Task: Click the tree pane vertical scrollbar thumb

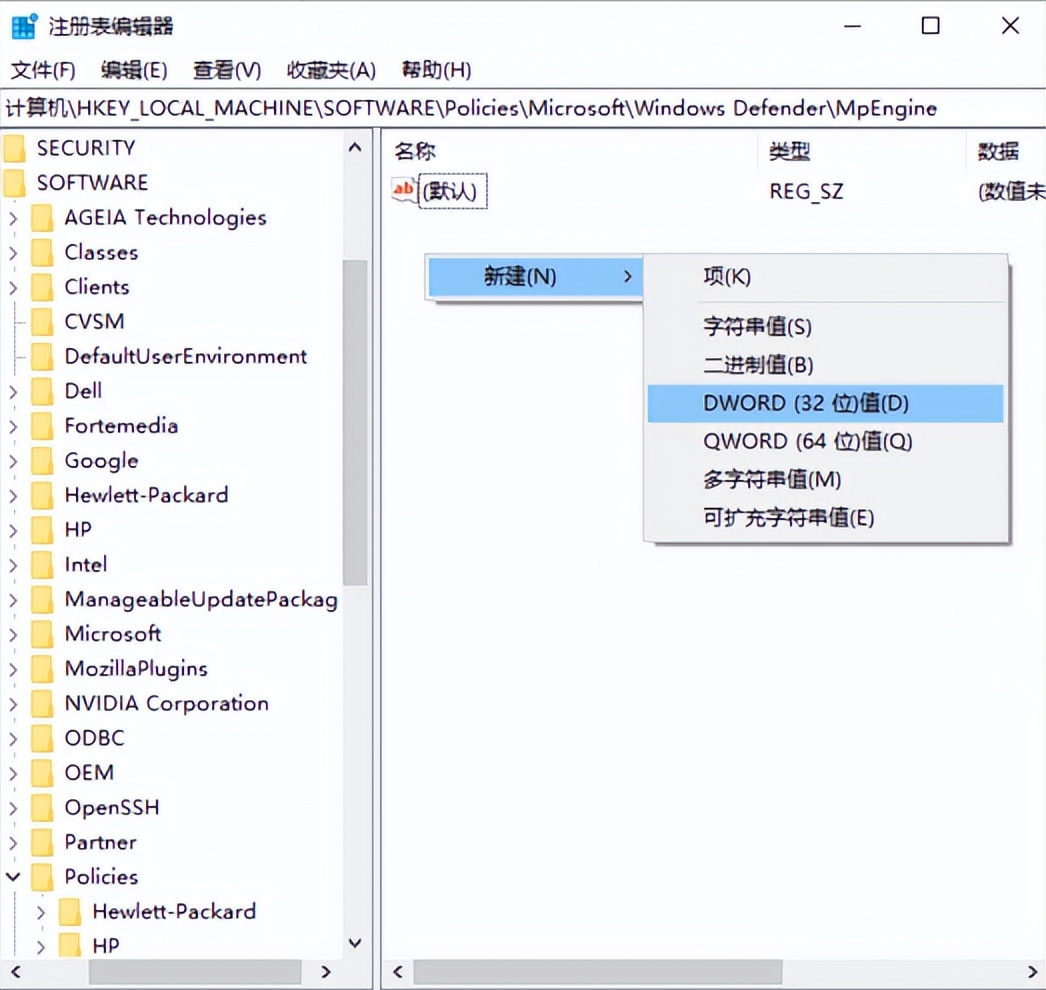Action: pos(355,423)
